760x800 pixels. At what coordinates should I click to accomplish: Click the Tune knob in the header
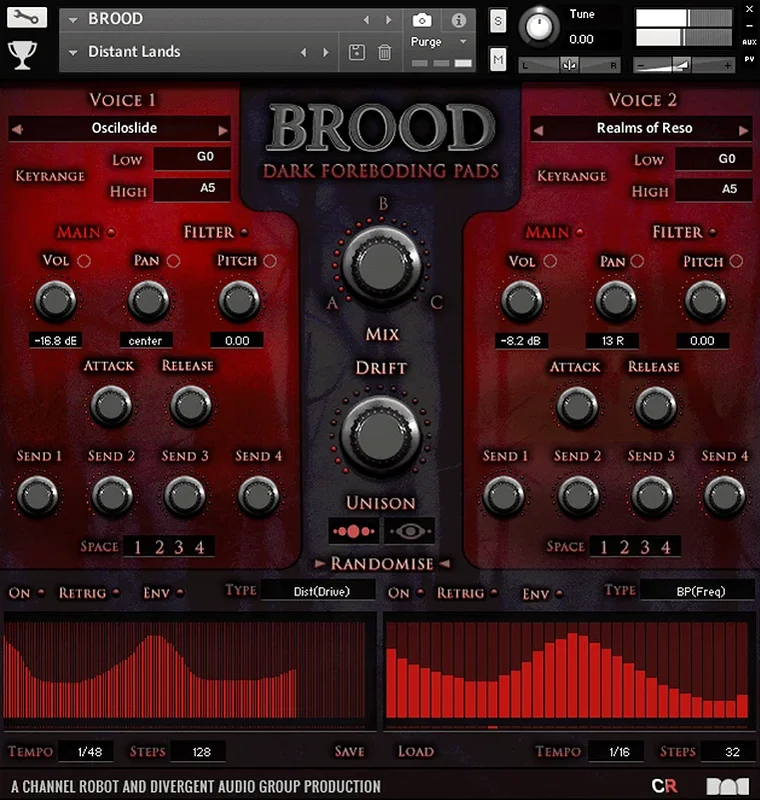click(x=539, y=27)
